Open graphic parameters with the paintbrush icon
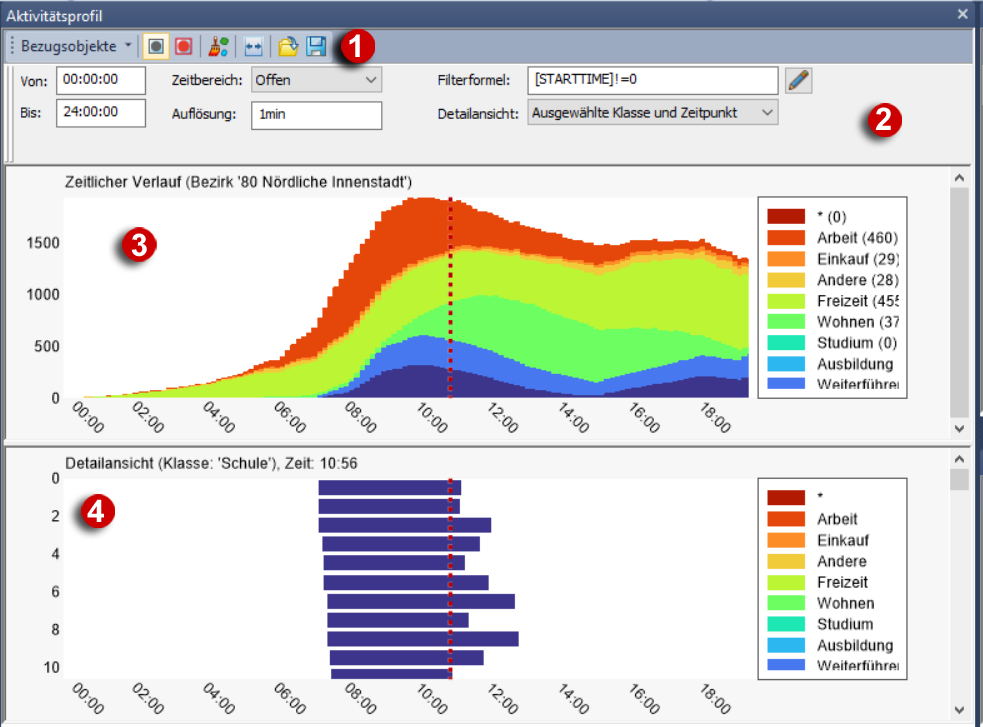The width and height of the screenshot is (983, 727). pyautogui.click(x=218, y=46)
